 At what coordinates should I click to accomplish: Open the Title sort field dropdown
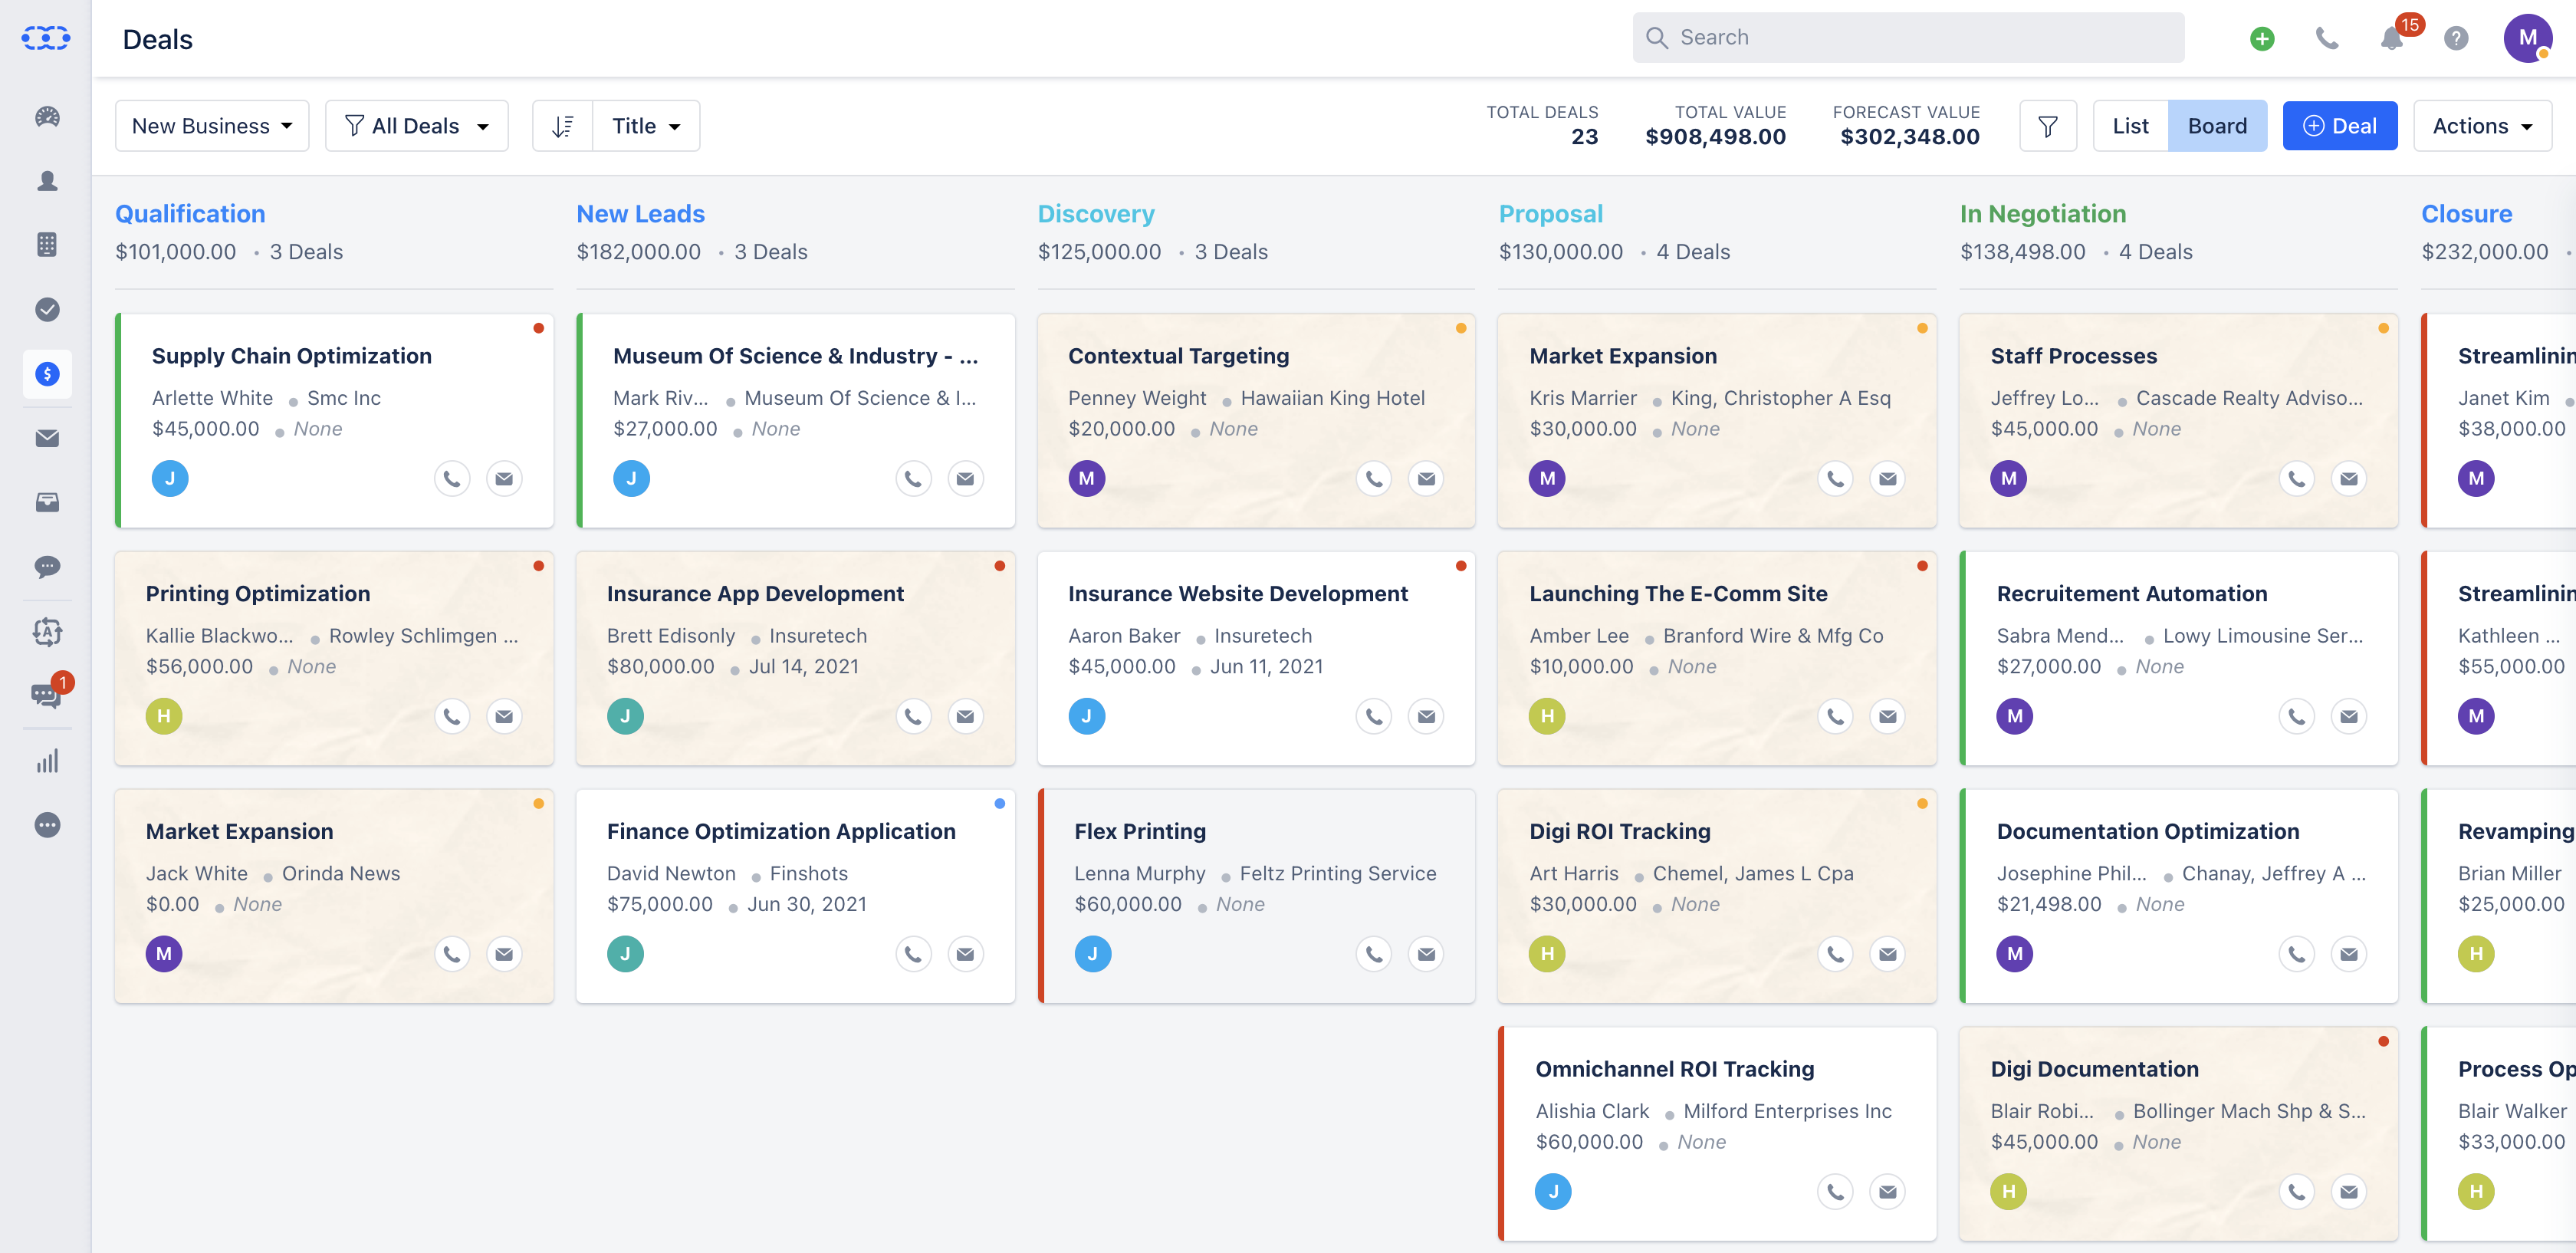pyautogui.click(x=646, y=126)
